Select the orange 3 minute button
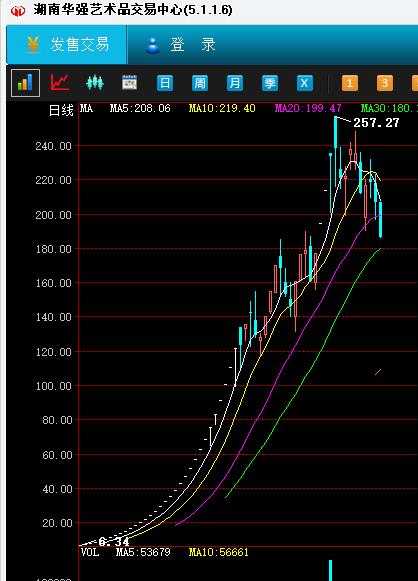This screenshot has height=581, width=418. pyautogui.click(x=385, y=83)
